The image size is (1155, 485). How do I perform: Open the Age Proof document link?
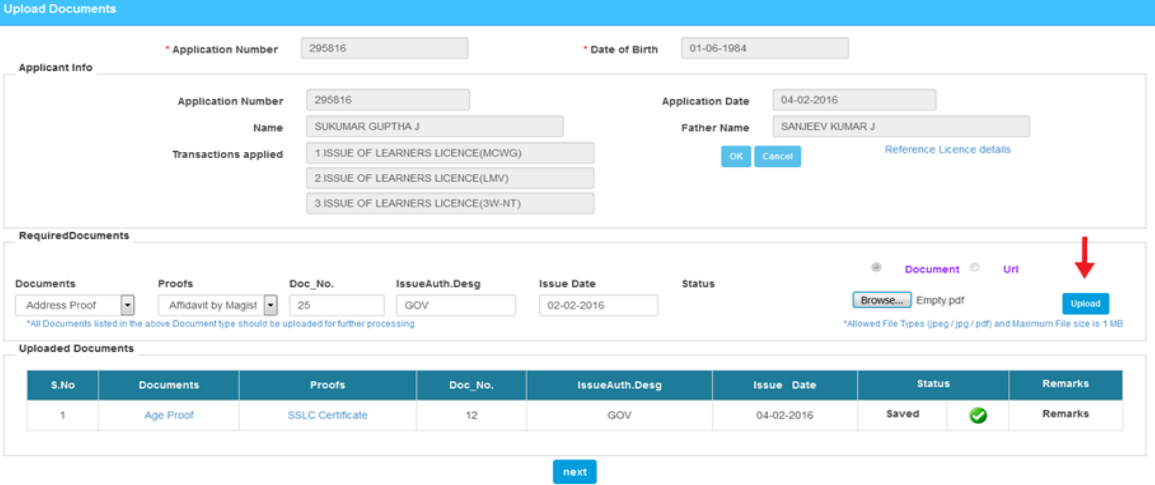[168, 415]
